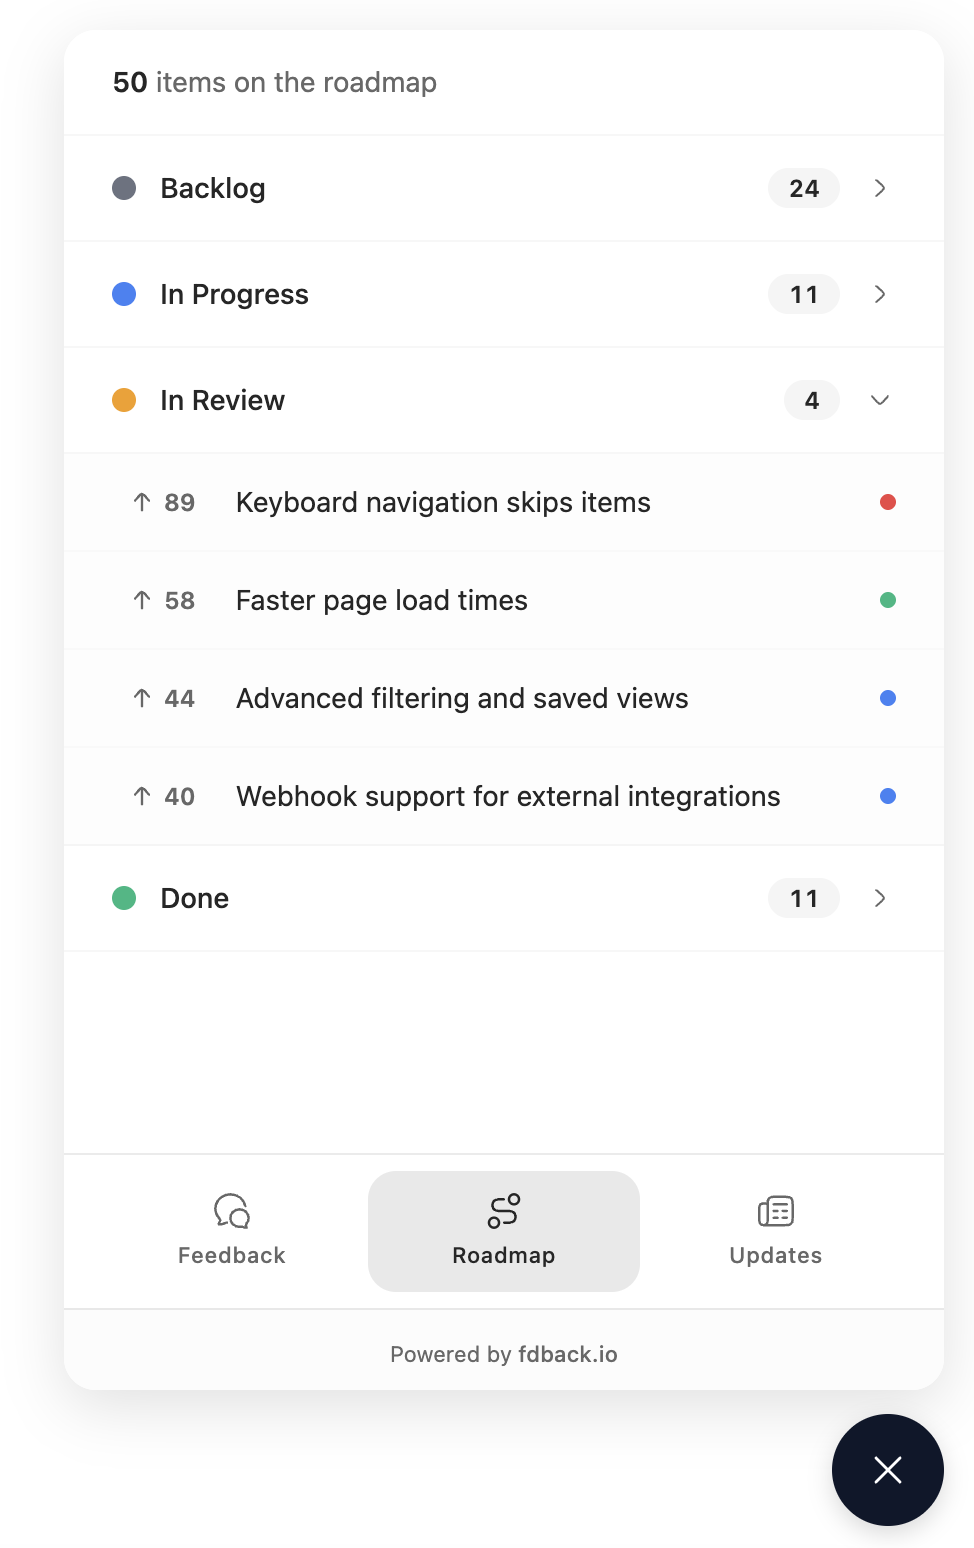Switch to the Updates tab
The image size is (974, 1548).
[776, 1232]
